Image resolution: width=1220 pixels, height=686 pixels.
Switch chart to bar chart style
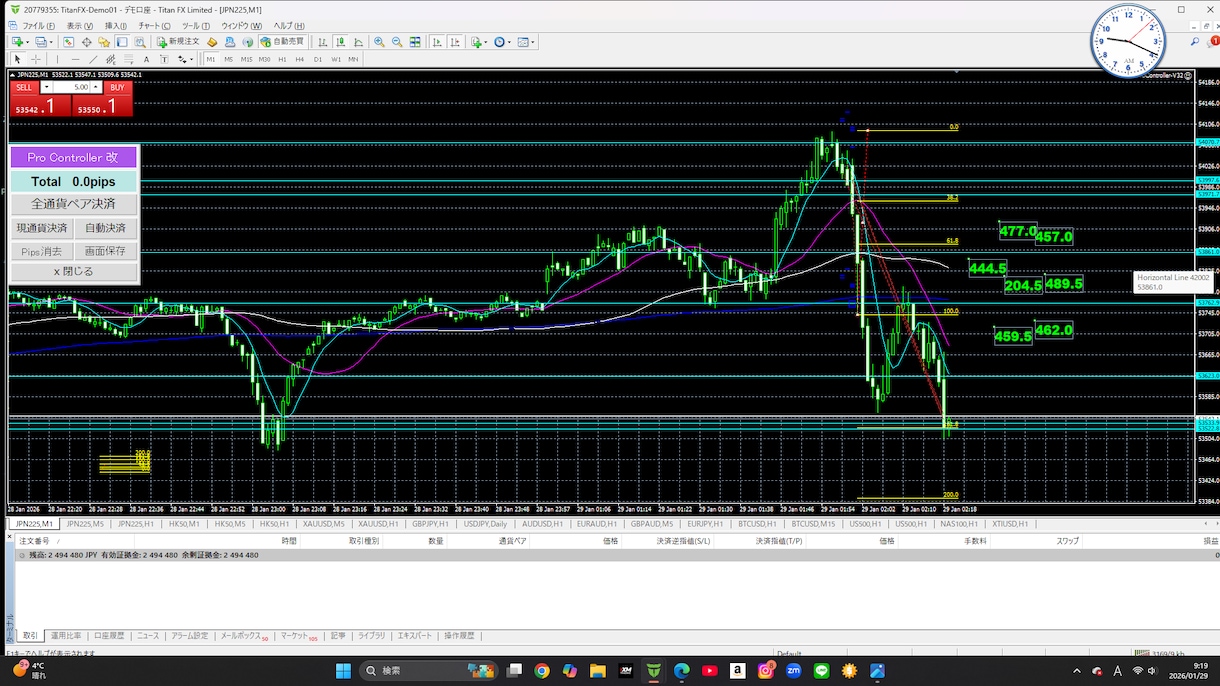coord(323,42)
